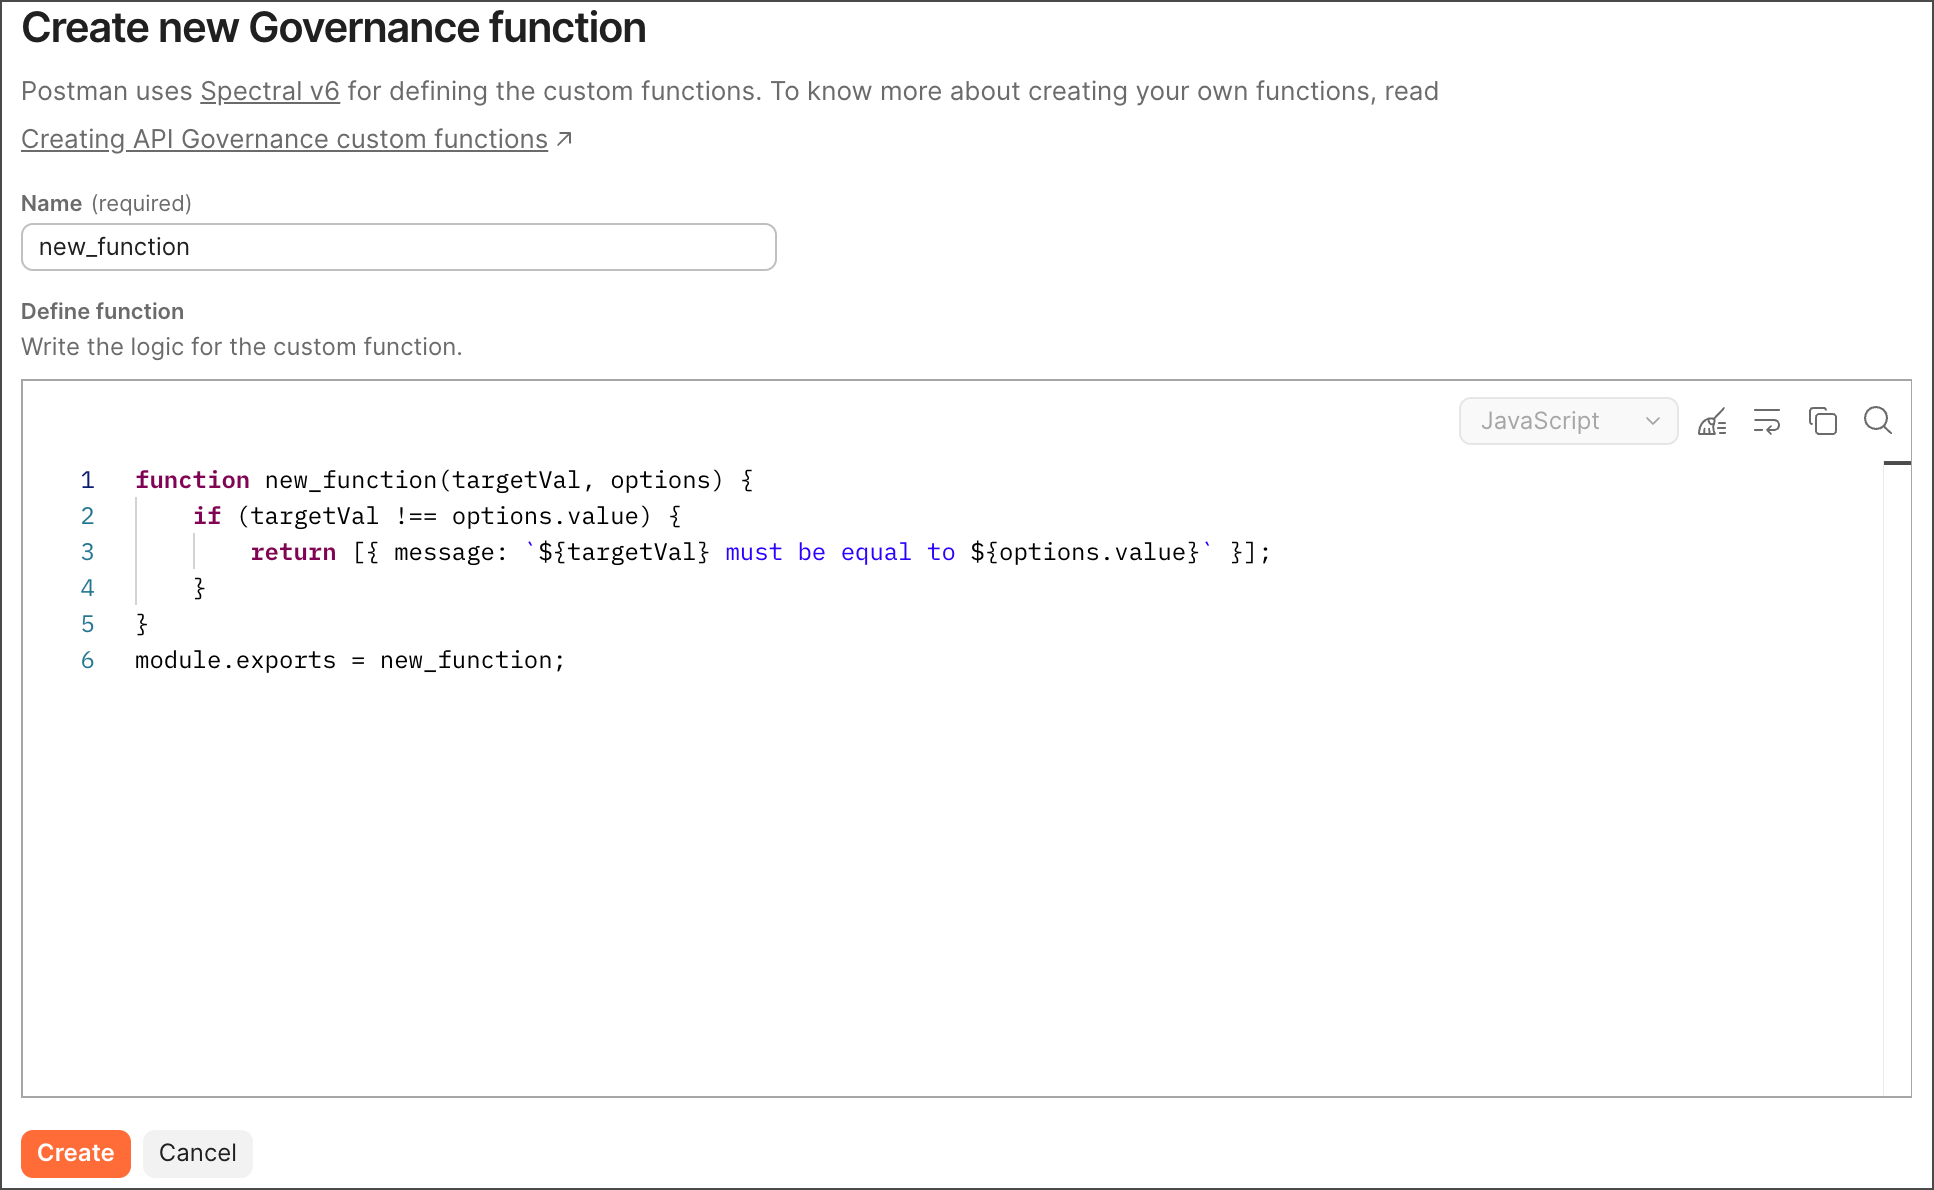The height and width of the screenshot is (1190, 1934).
Task: Open the Spectral v6 link
Action: click(269, 90)
